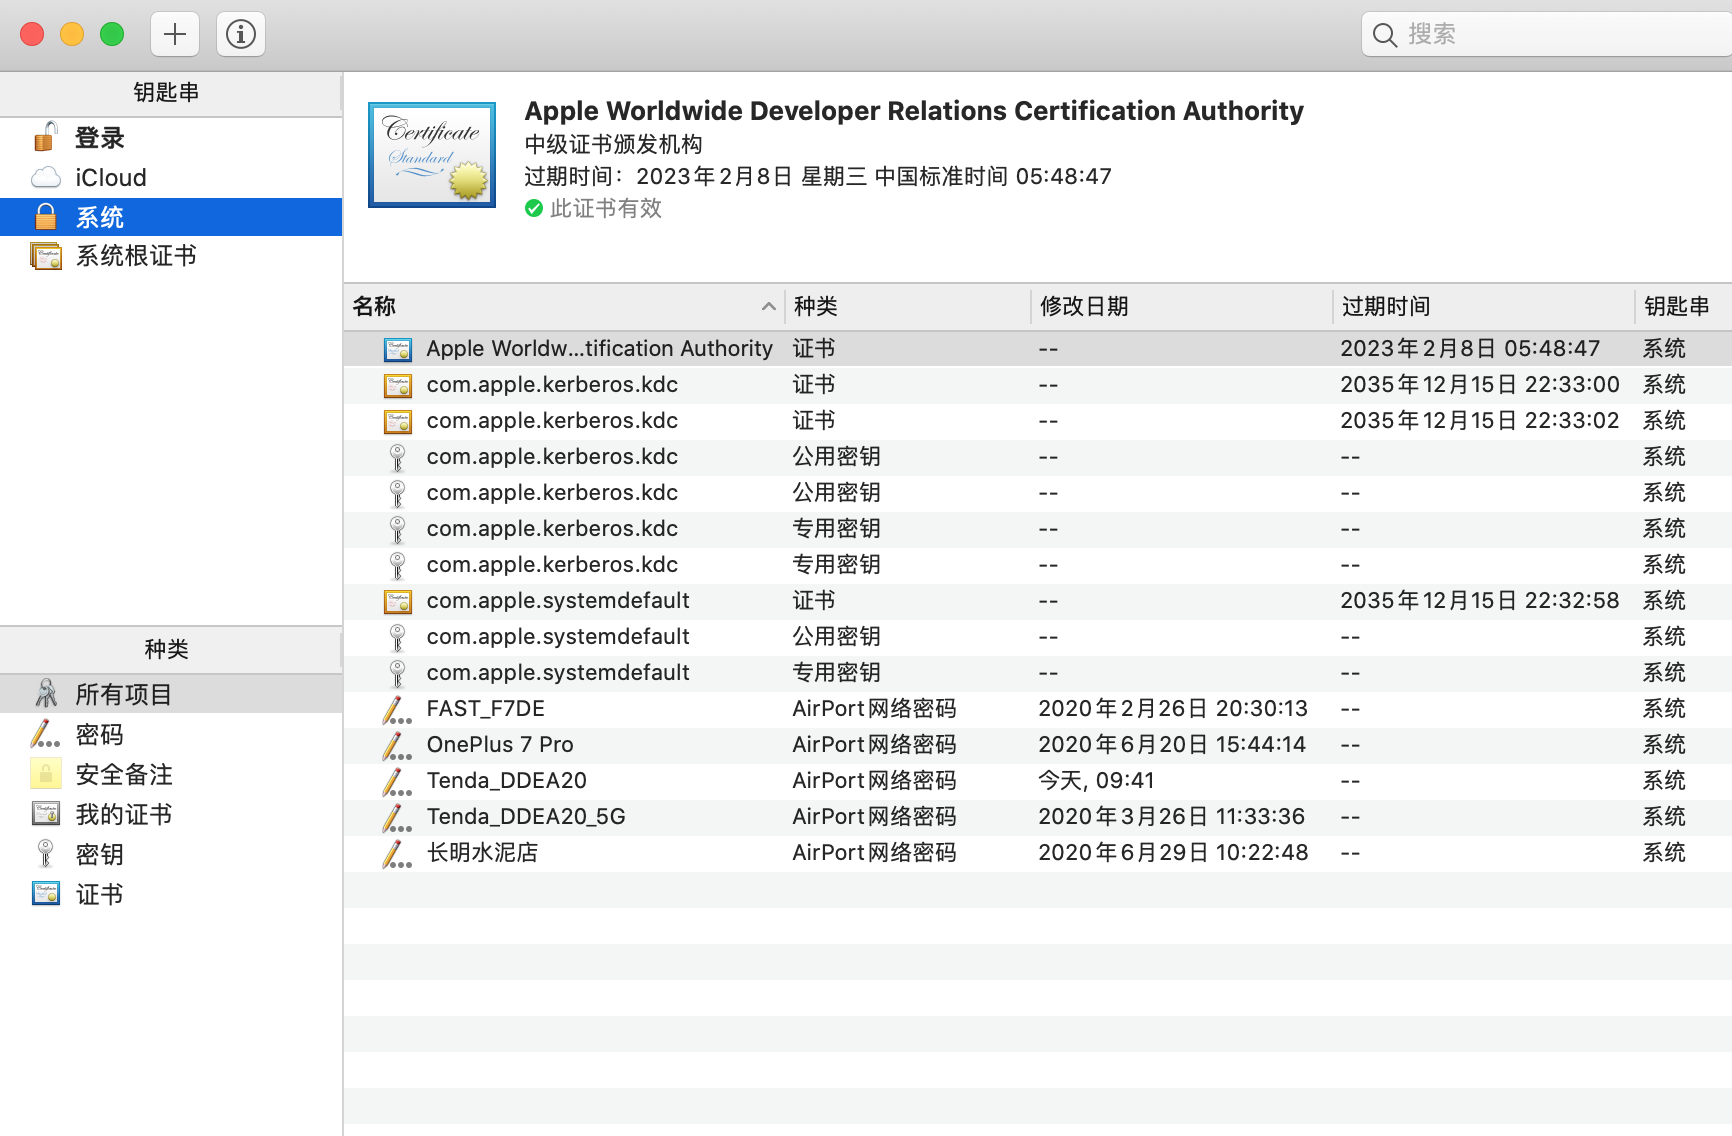Click the password pencil icon beside Tenda_DDEA20
This screenshot has width=1732, height=1136.
pos(397,782)
